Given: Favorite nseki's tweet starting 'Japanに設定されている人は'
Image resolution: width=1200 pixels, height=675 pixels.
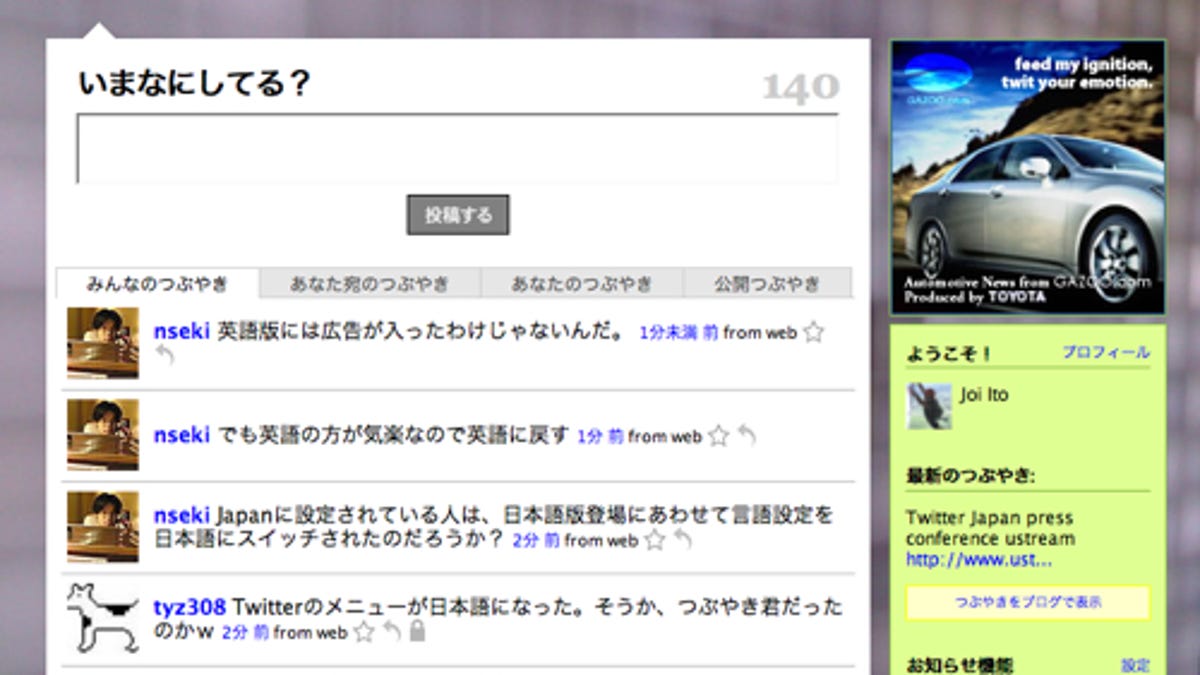Looking at the screenshot, I should coord(654,540).
